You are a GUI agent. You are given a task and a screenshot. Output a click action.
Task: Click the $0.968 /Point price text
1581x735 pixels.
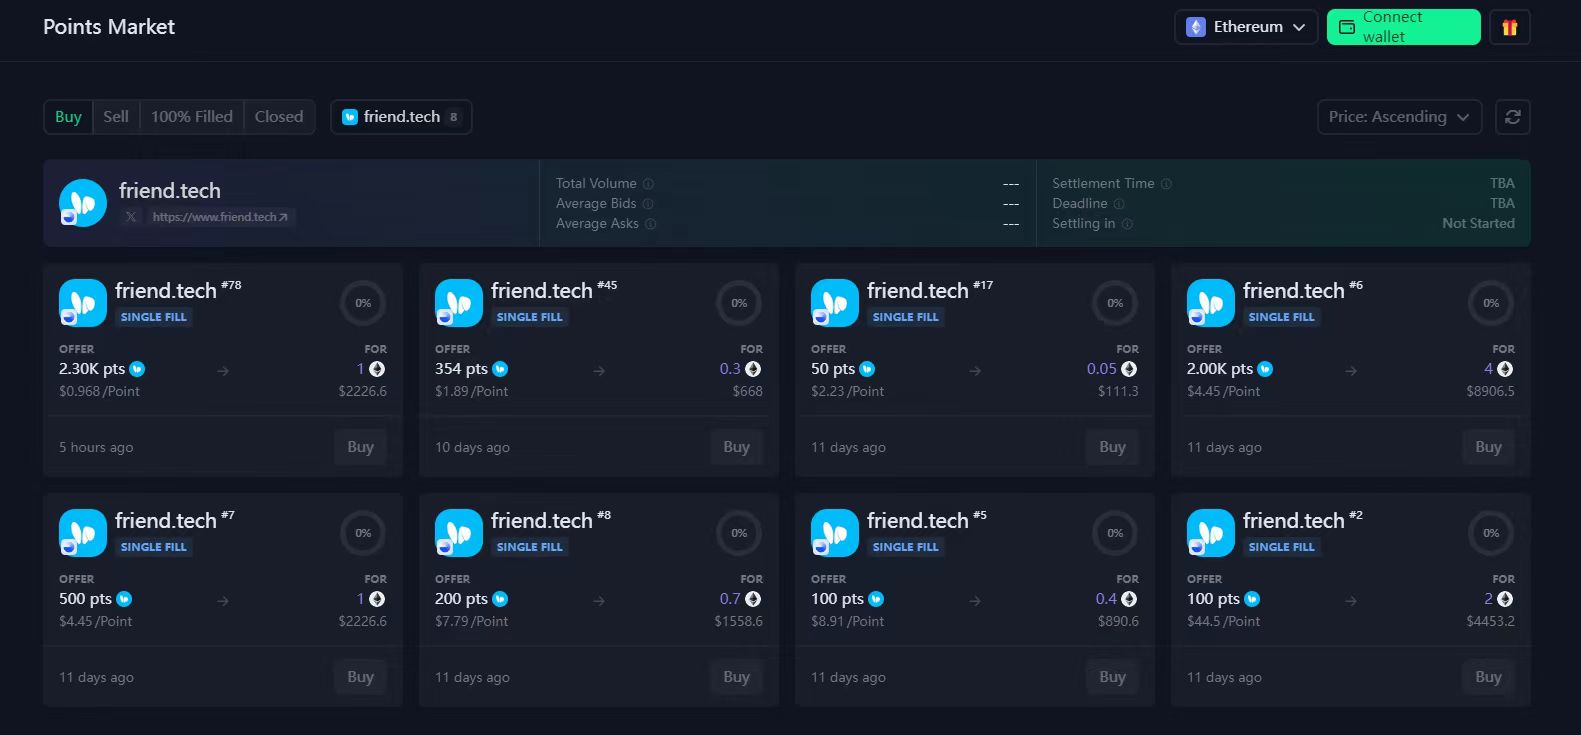tap(99, 391)
